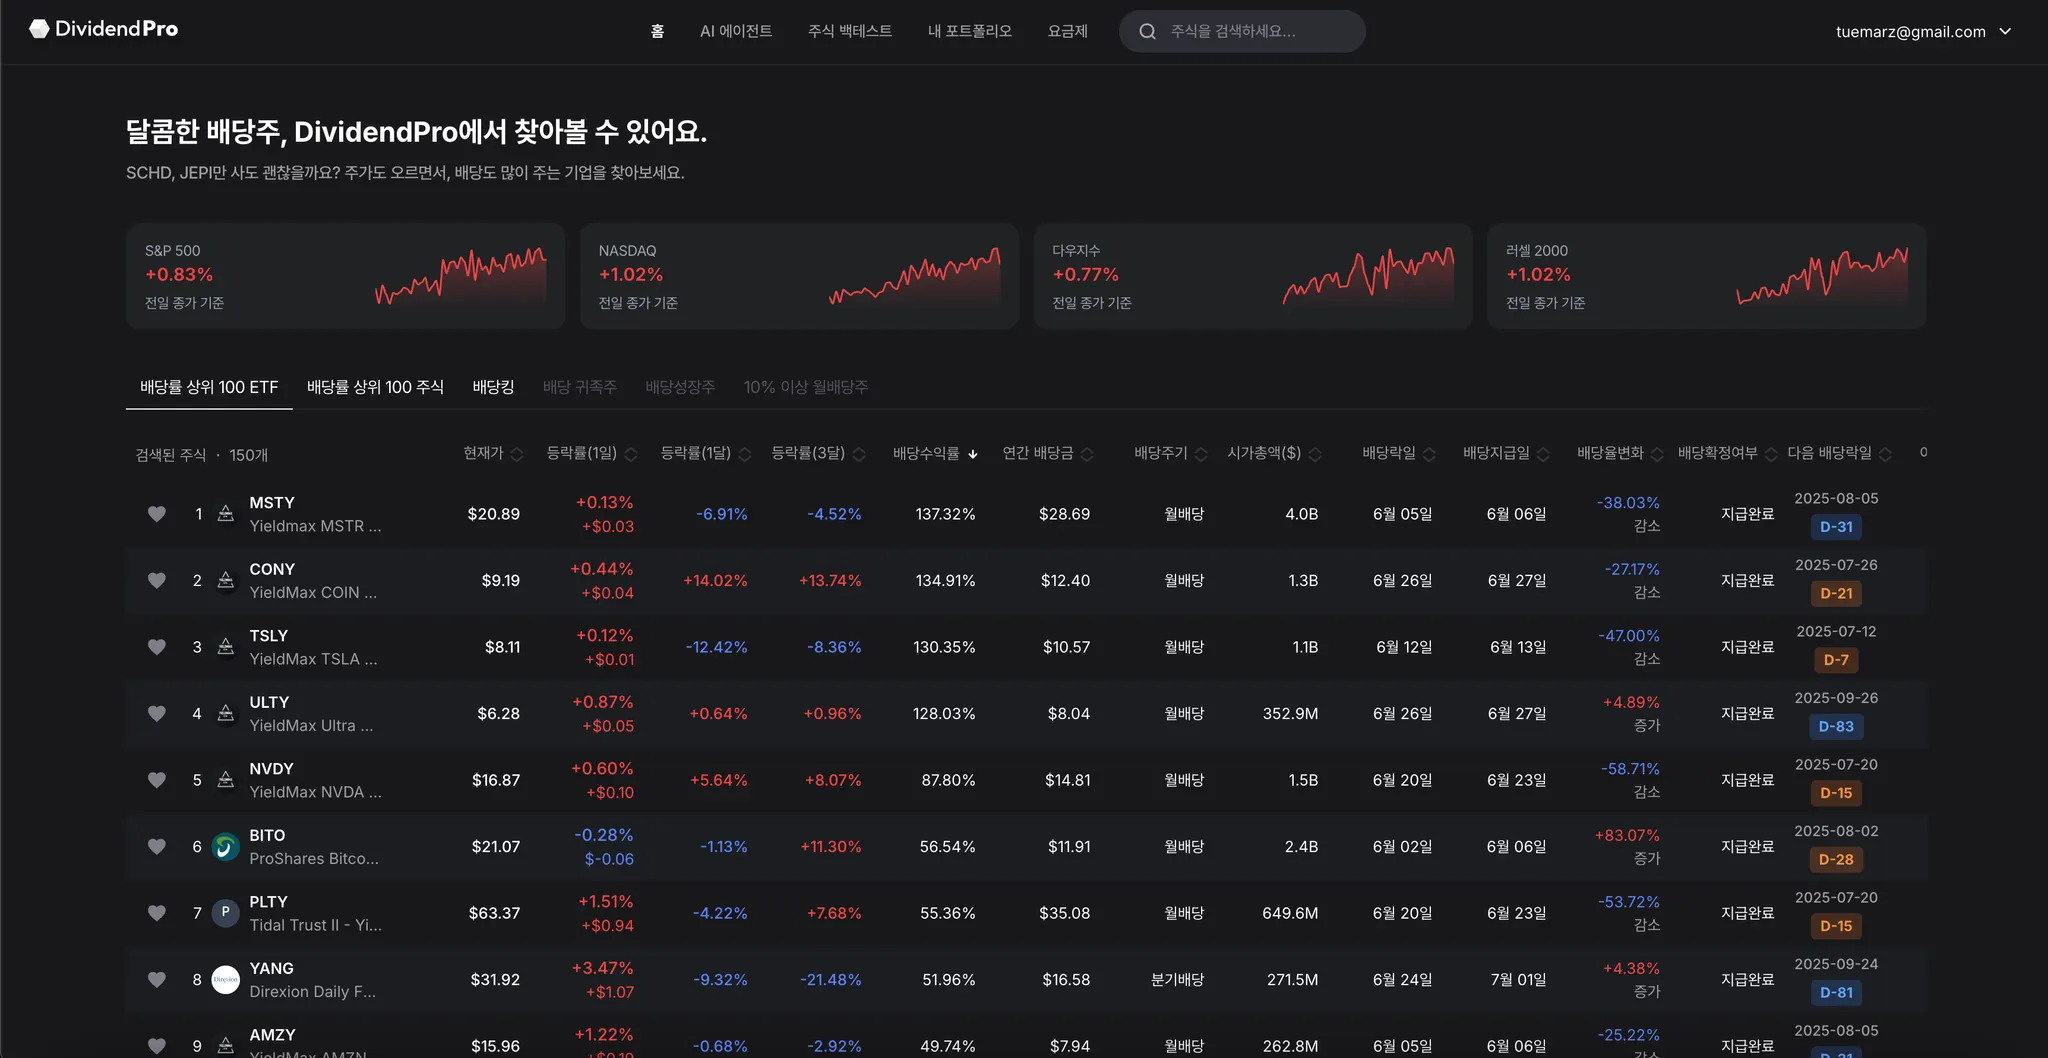Sort by 시가총액($) using its sort arrows

(1315, 454)
